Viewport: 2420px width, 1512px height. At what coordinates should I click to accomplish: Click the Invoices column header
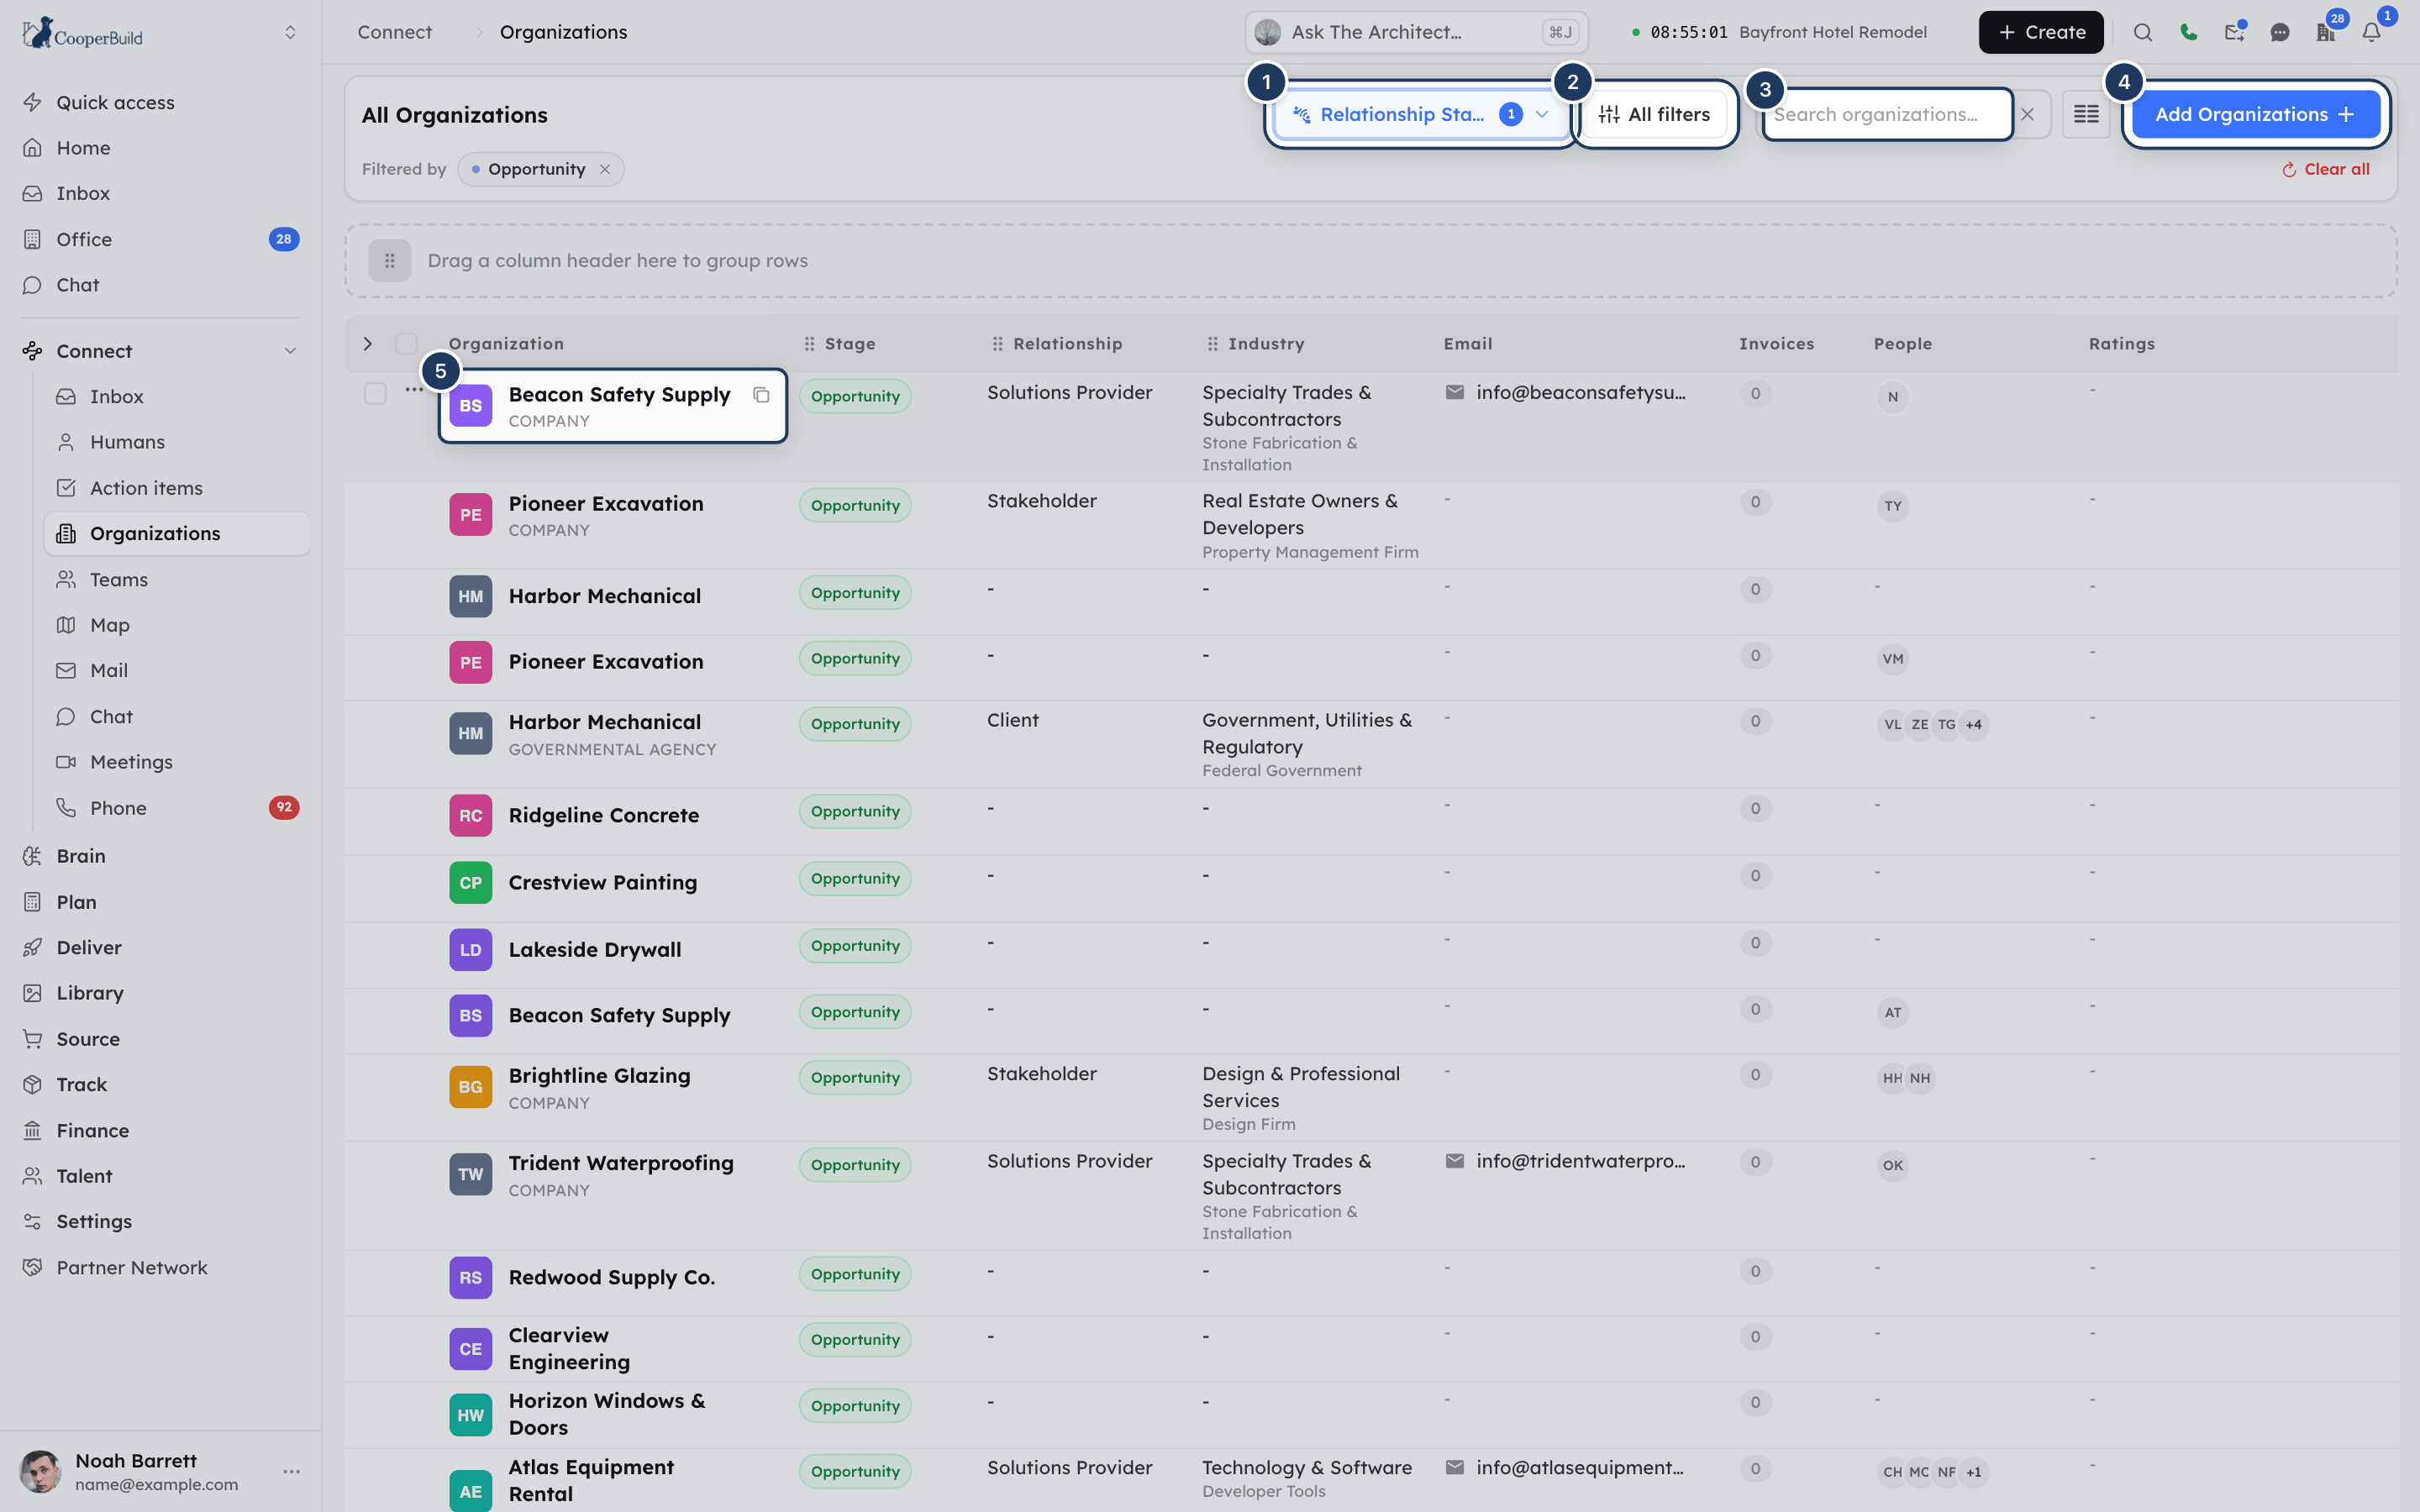(1776, 344)
